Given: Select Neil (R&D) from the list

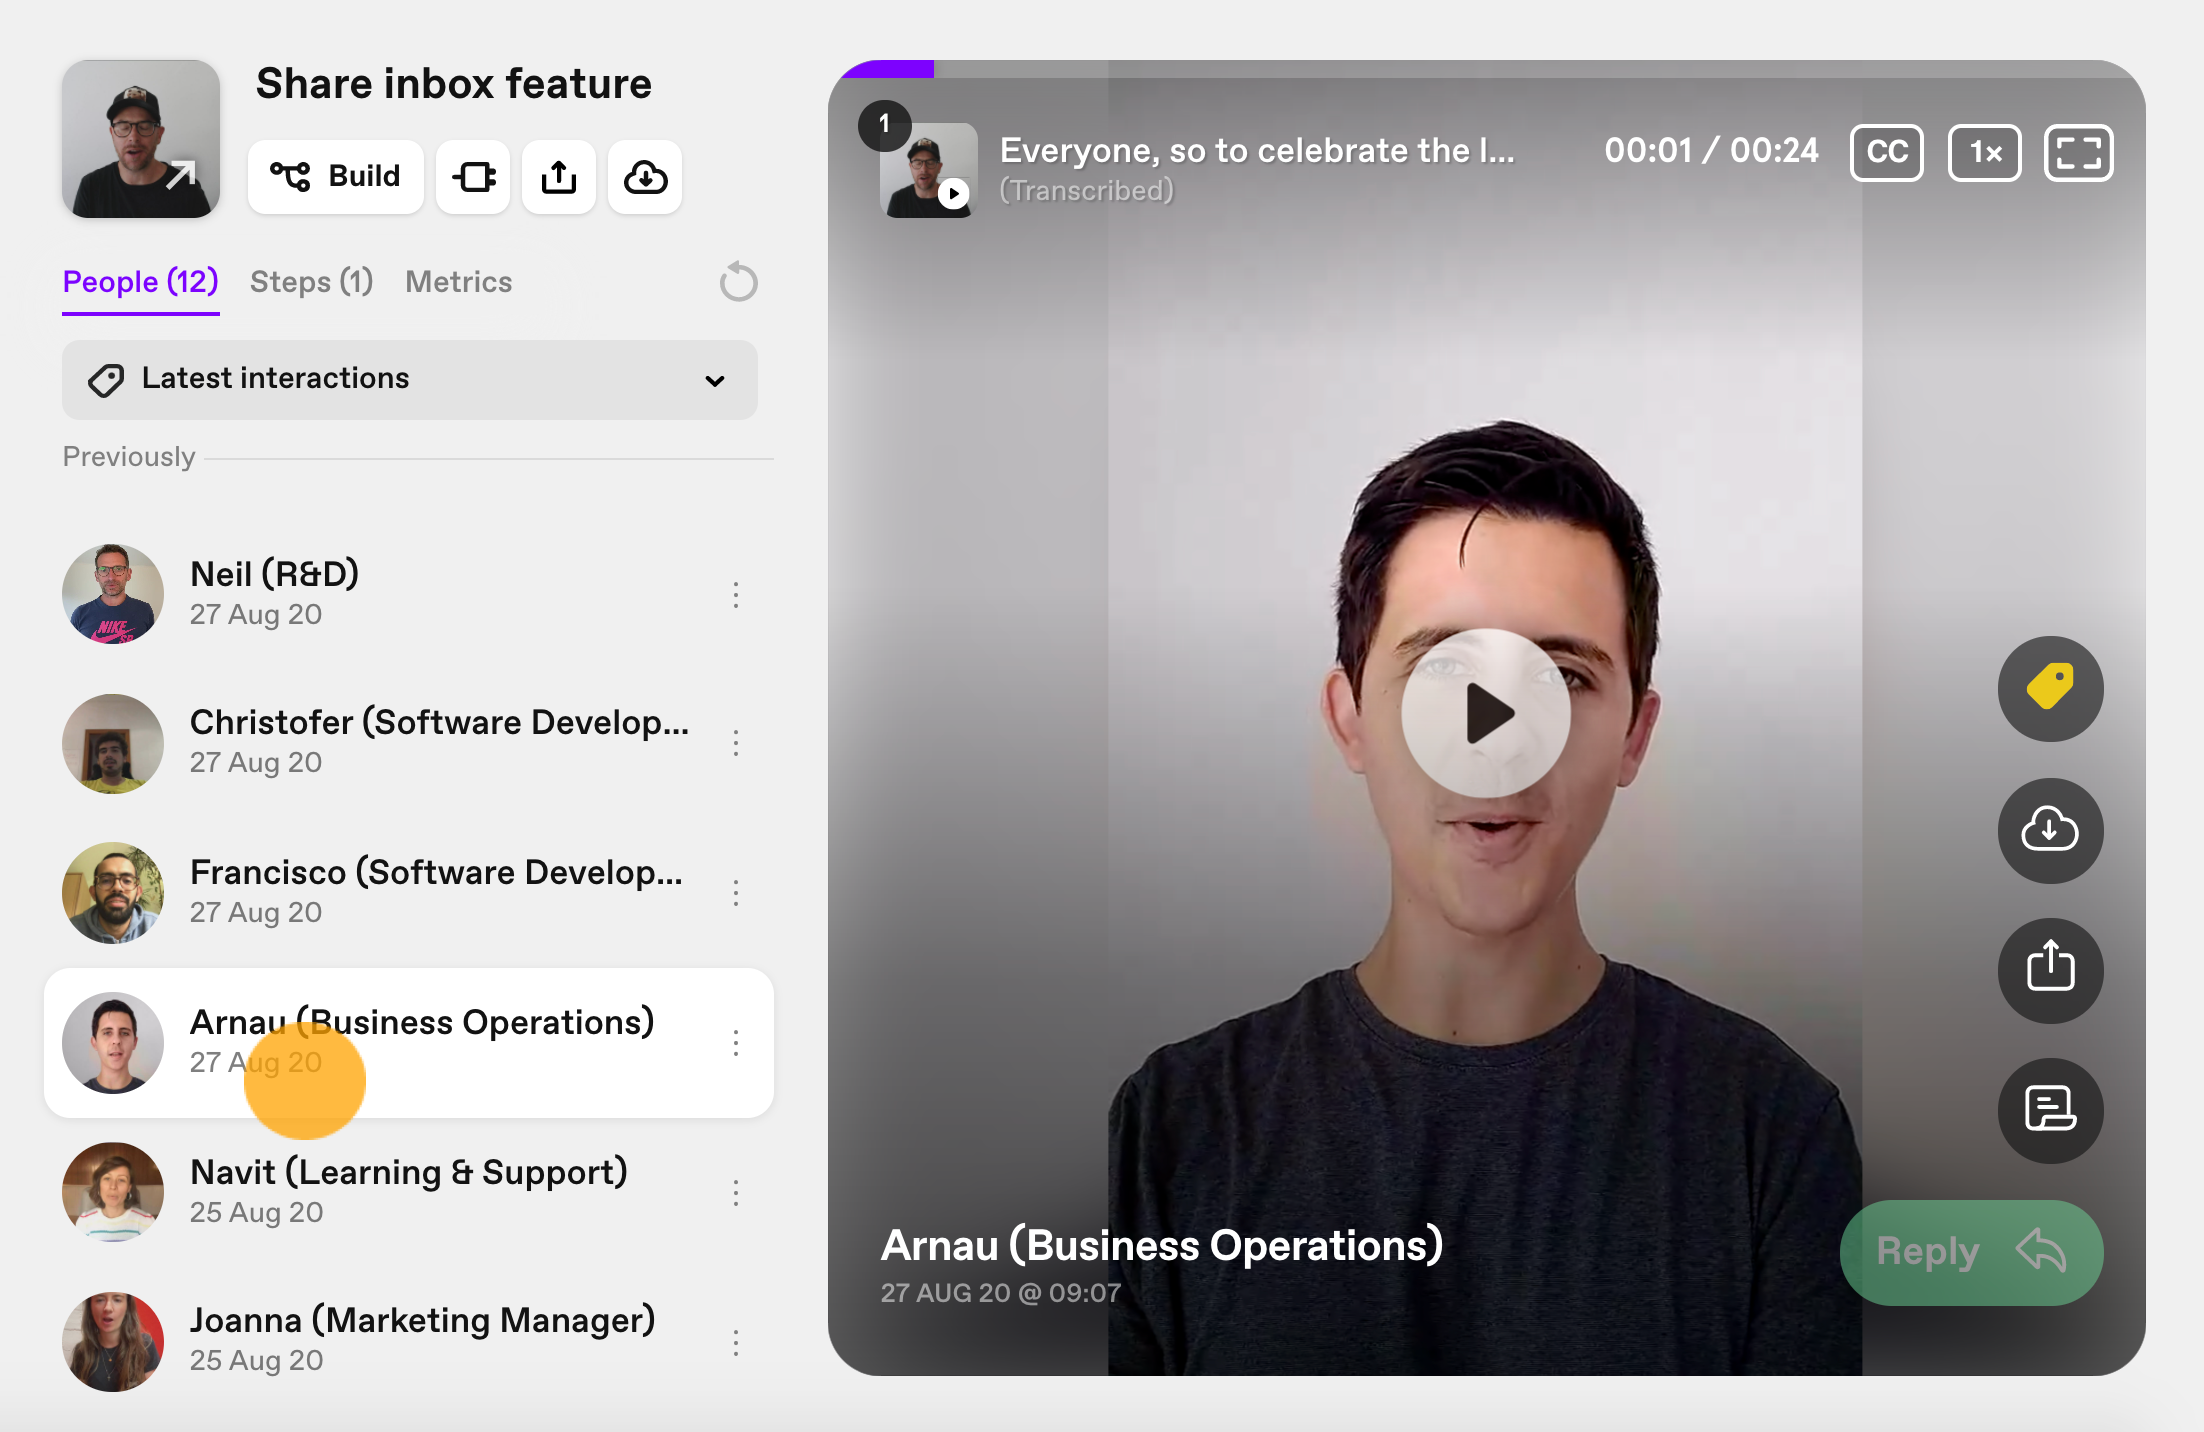Looking at the screenshot, I should pos(408,594).
